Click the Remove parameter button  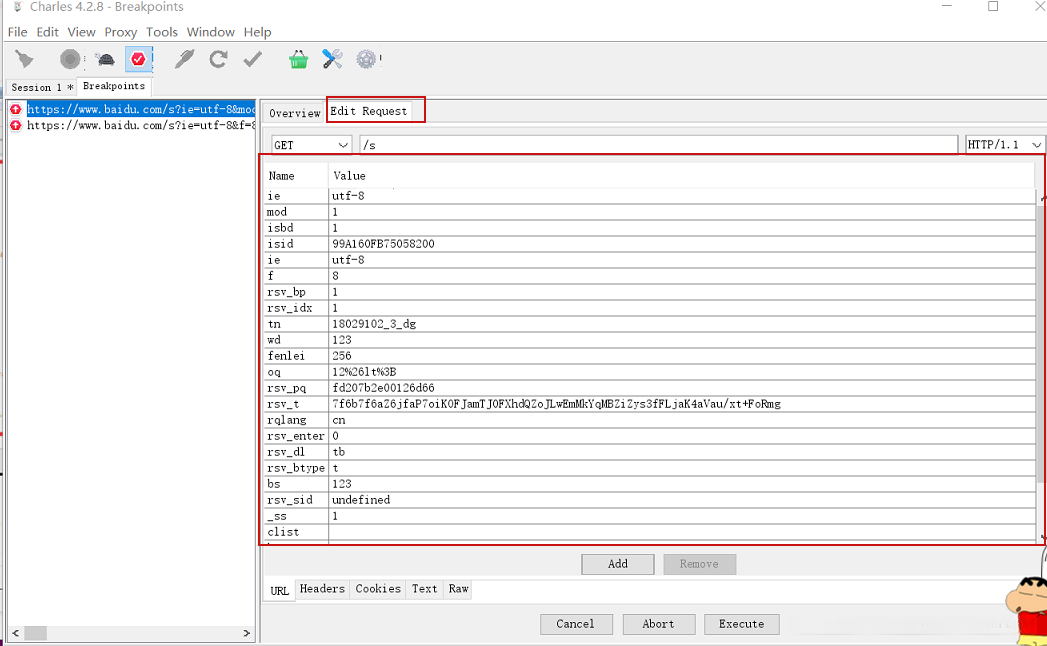tap(700, 564)
